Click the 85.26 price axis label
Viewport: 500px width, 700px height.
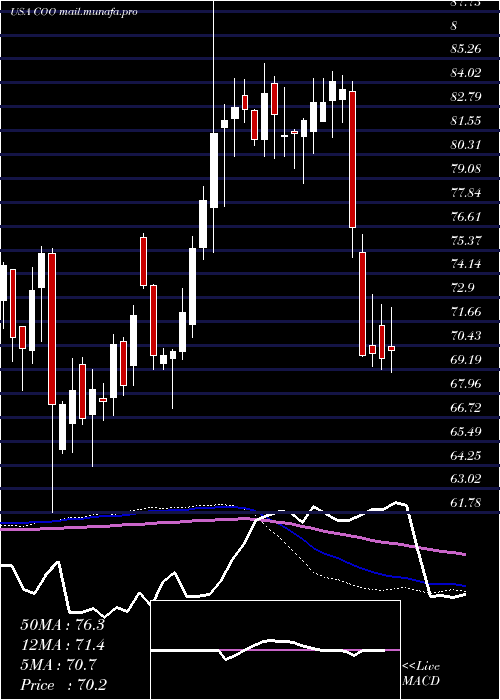466,49
